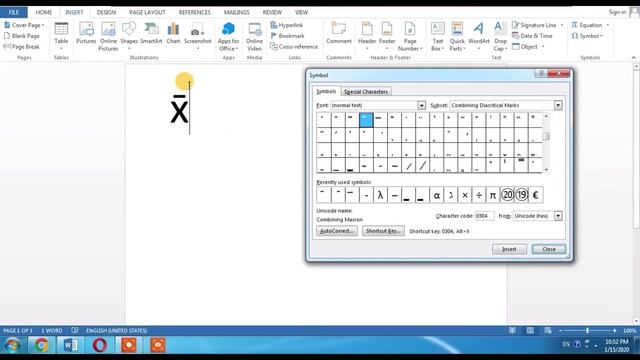
Task: Switch to the REFERENCES tab
Action: 195,12
